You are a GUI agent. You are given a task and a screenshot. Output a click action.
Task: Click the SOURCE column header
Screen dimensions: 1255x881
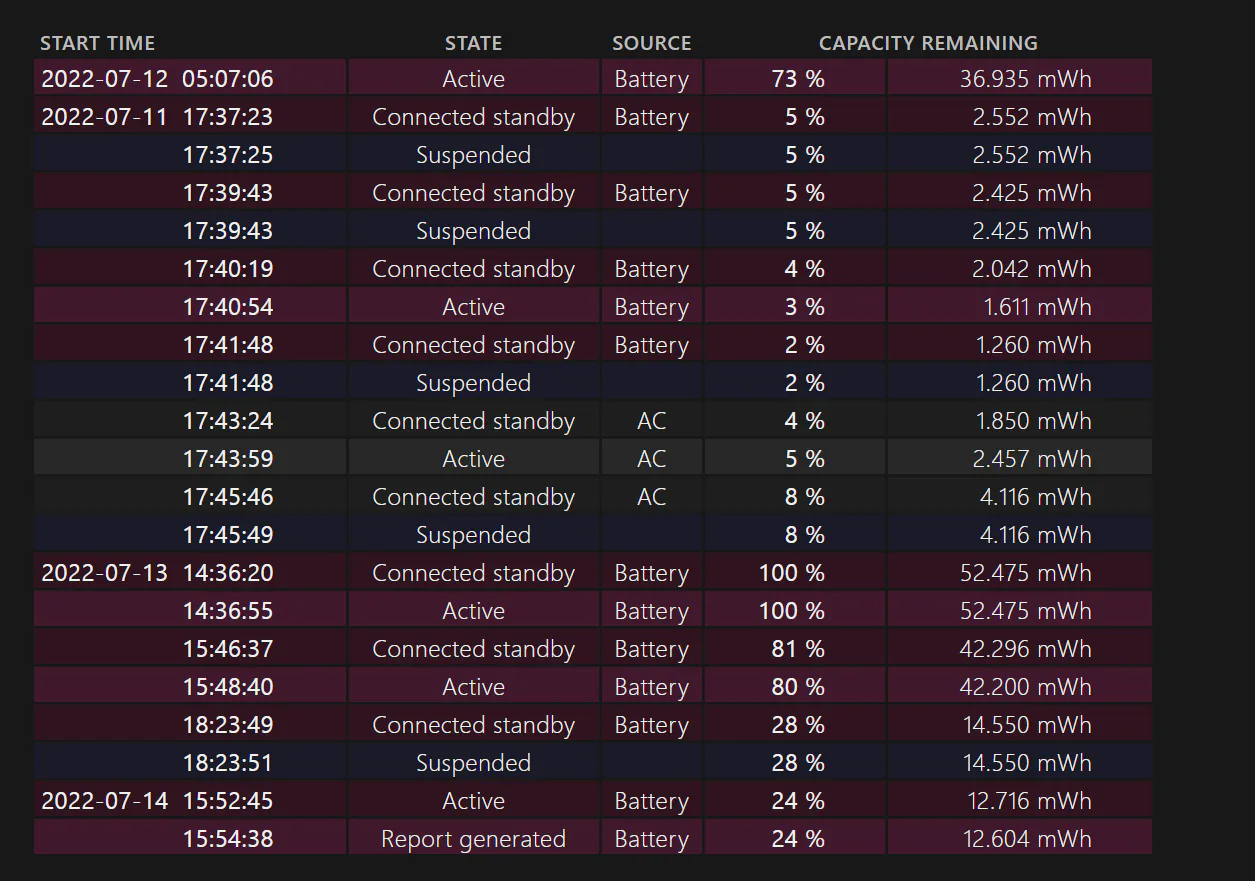pyautogui.click(x=651, y=43)
